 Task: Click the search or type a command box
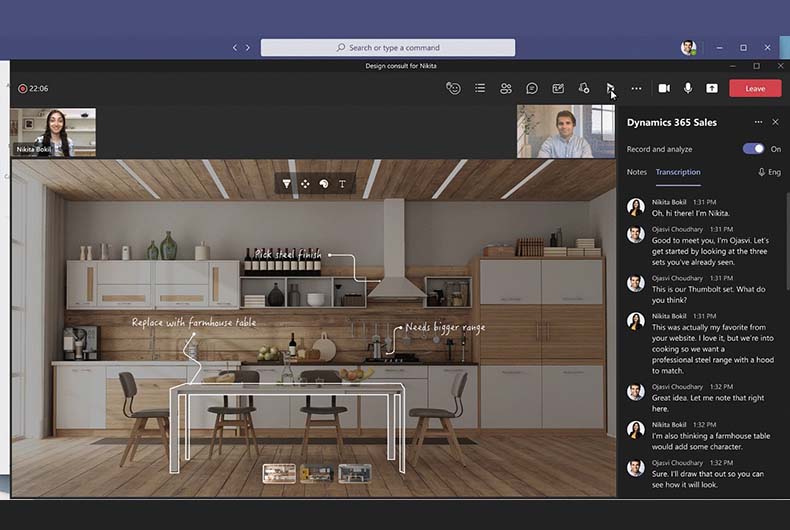coord(388,47)
